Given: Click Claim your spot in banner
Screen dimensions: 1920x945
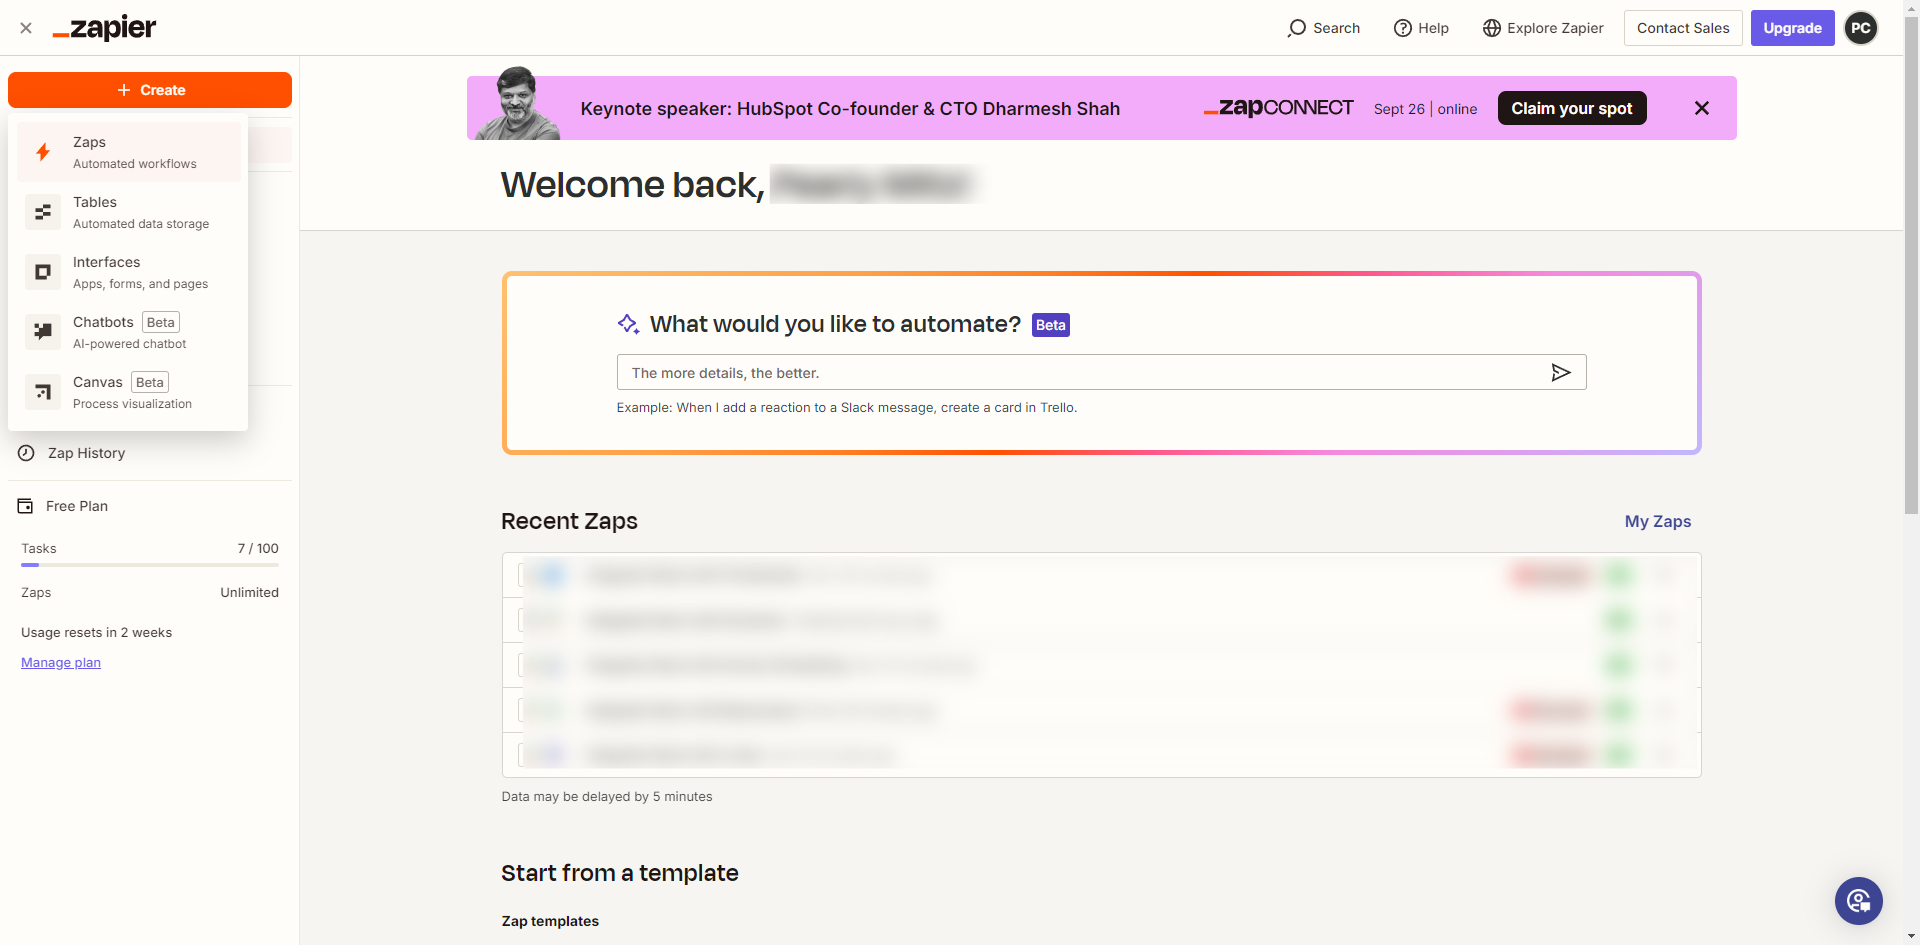Looking at the screenshot, I should [x=1572, y=108].
